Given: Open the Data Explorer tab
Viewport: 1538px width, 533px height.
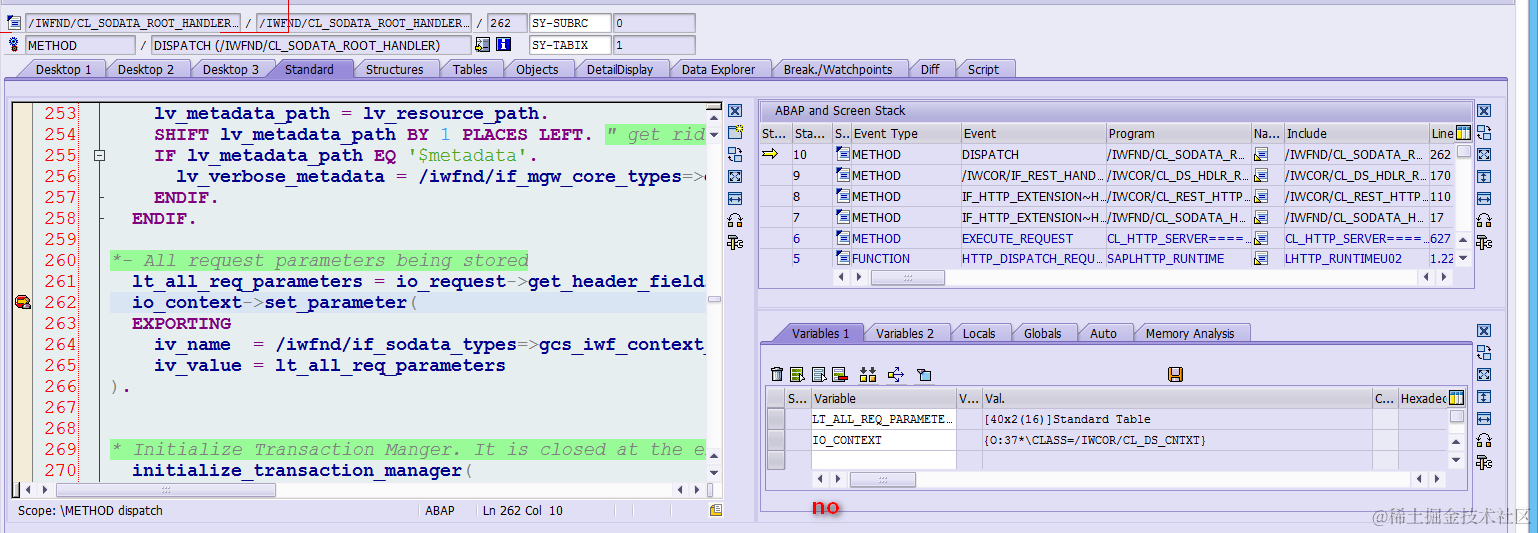Looking at the screenshot, I should pos(719,69).
